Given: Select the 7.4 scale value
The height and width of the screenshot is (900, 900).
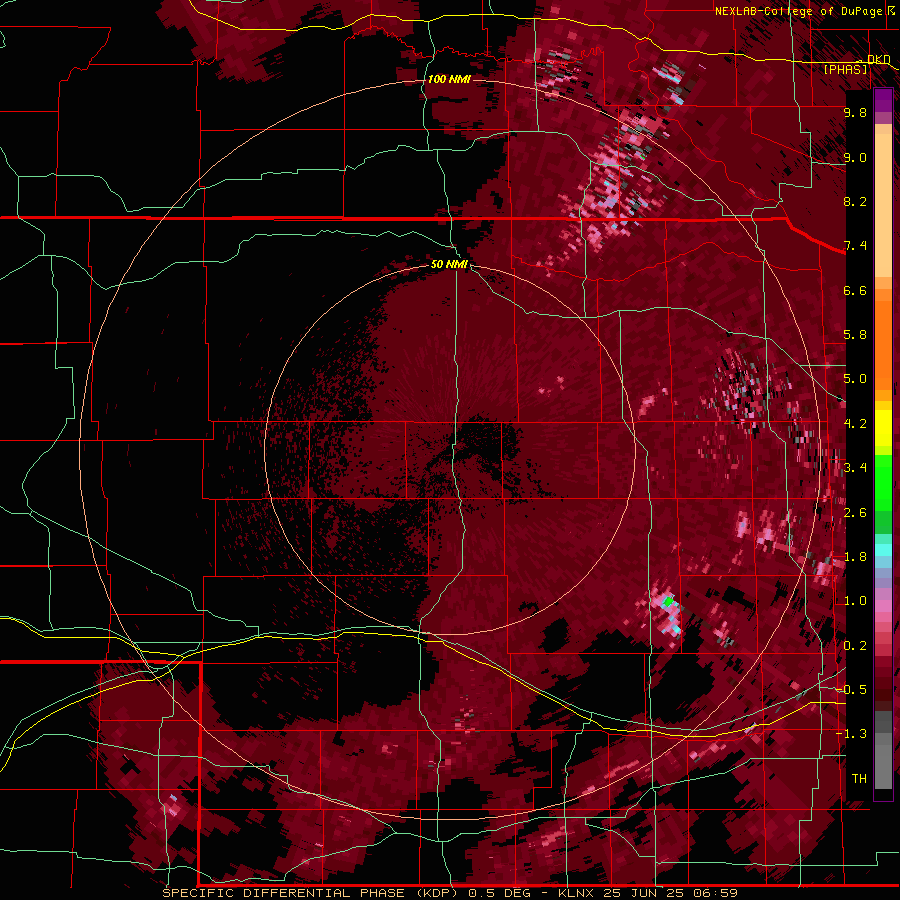Looking at the screenshot, I should [855, 246].
